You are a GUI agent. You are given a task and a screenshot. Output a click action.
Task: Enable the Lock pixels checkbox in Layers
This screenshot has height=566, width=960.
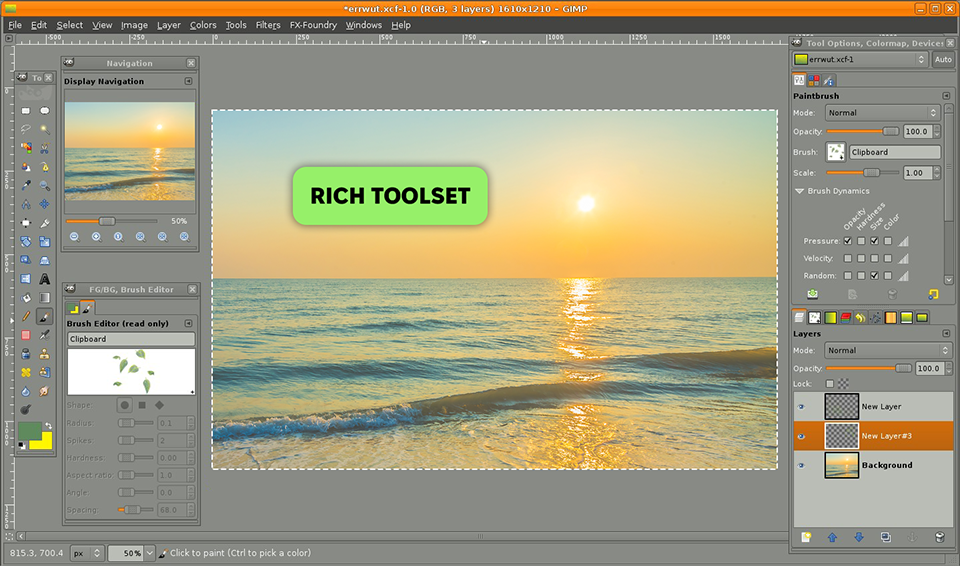830,384
